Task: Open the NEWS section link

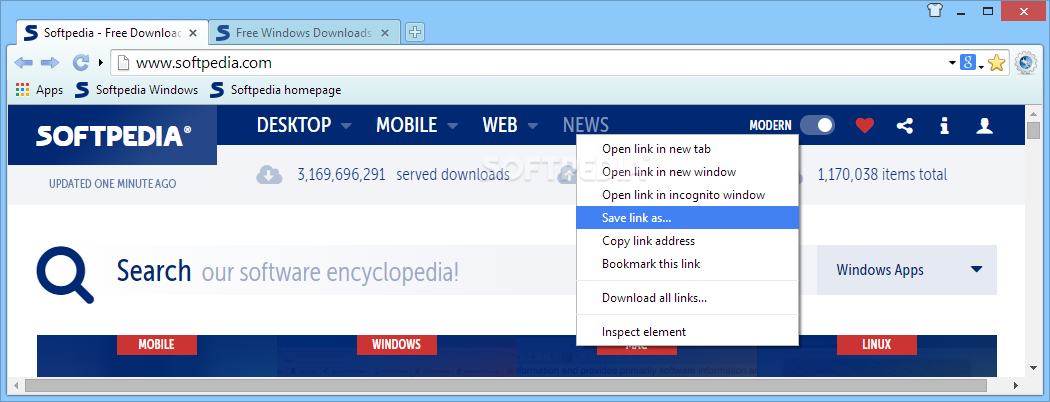Action: [x=586, y=125]
